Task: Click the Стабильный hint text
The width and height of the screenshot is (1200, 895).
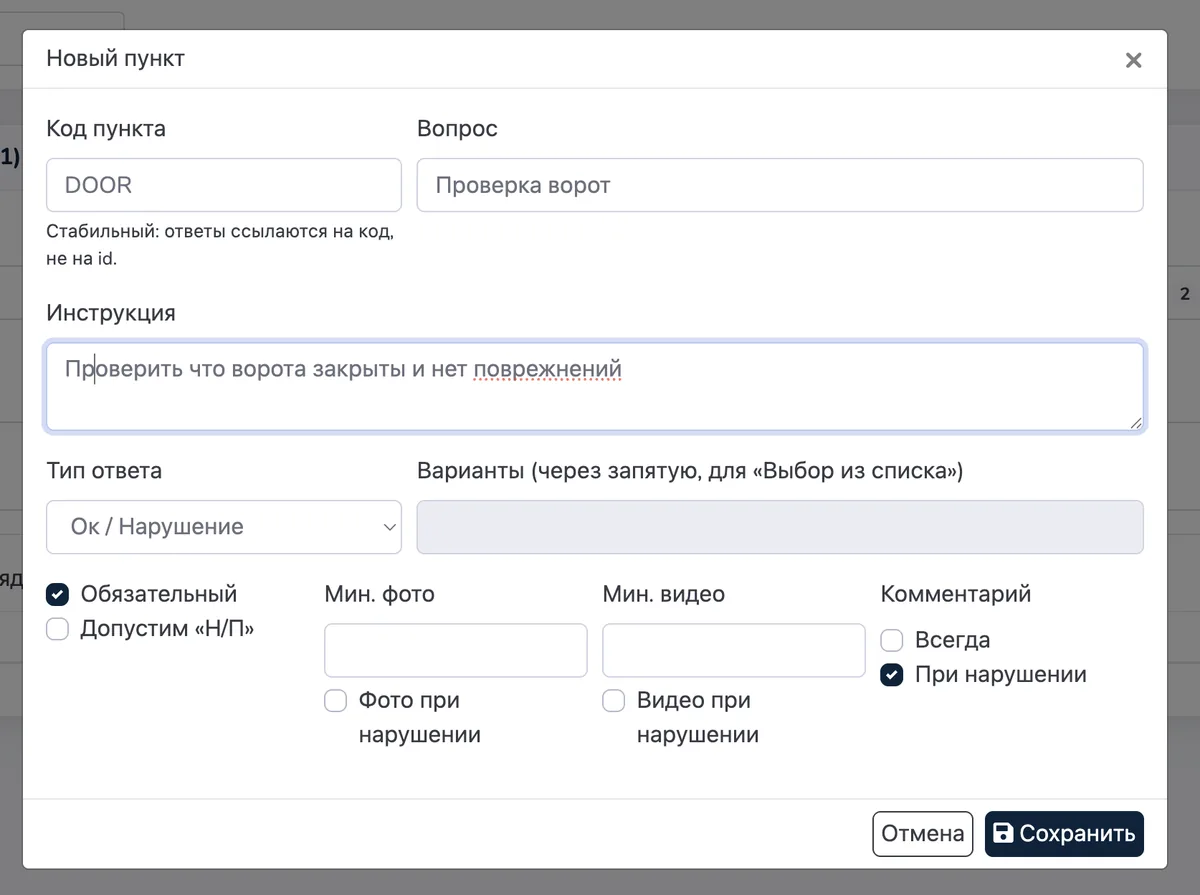Action: (220, 245)
